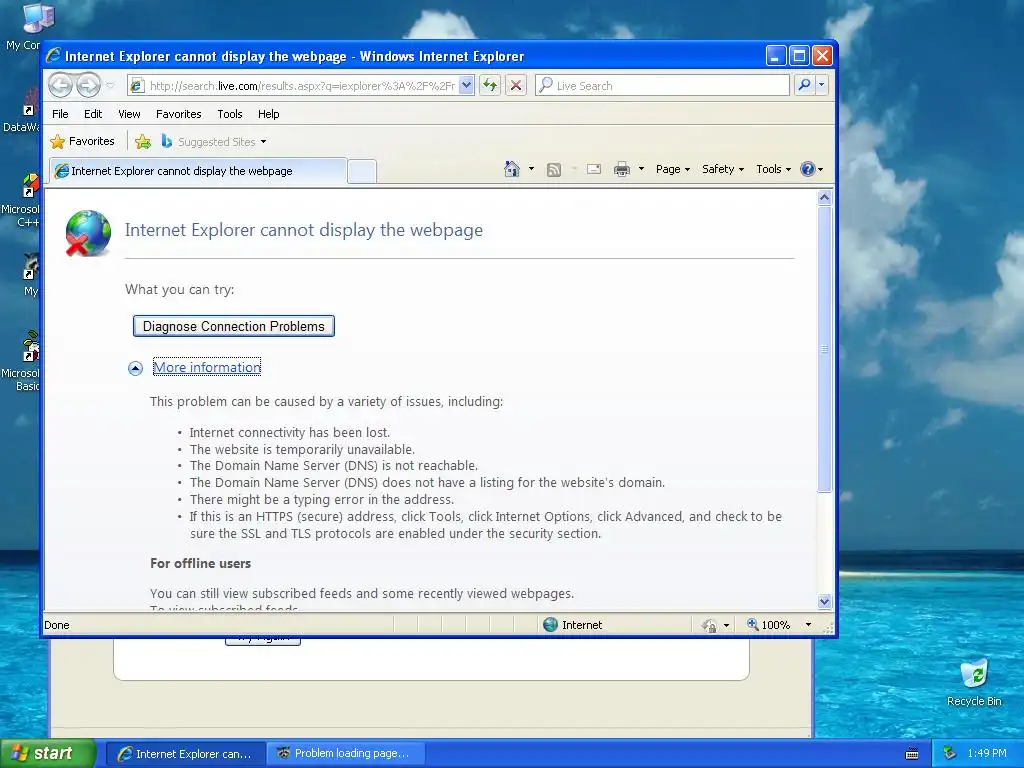Open the File menu

60,114
